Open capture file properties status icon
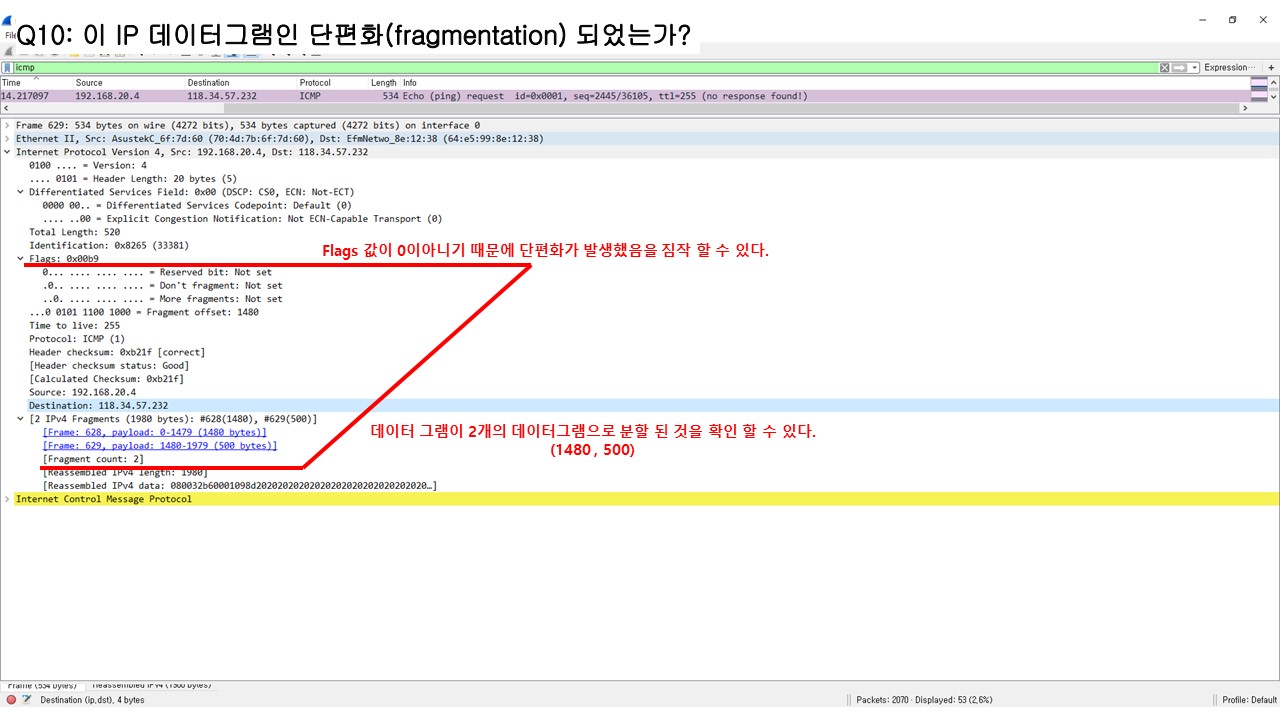 click(27, 700)
